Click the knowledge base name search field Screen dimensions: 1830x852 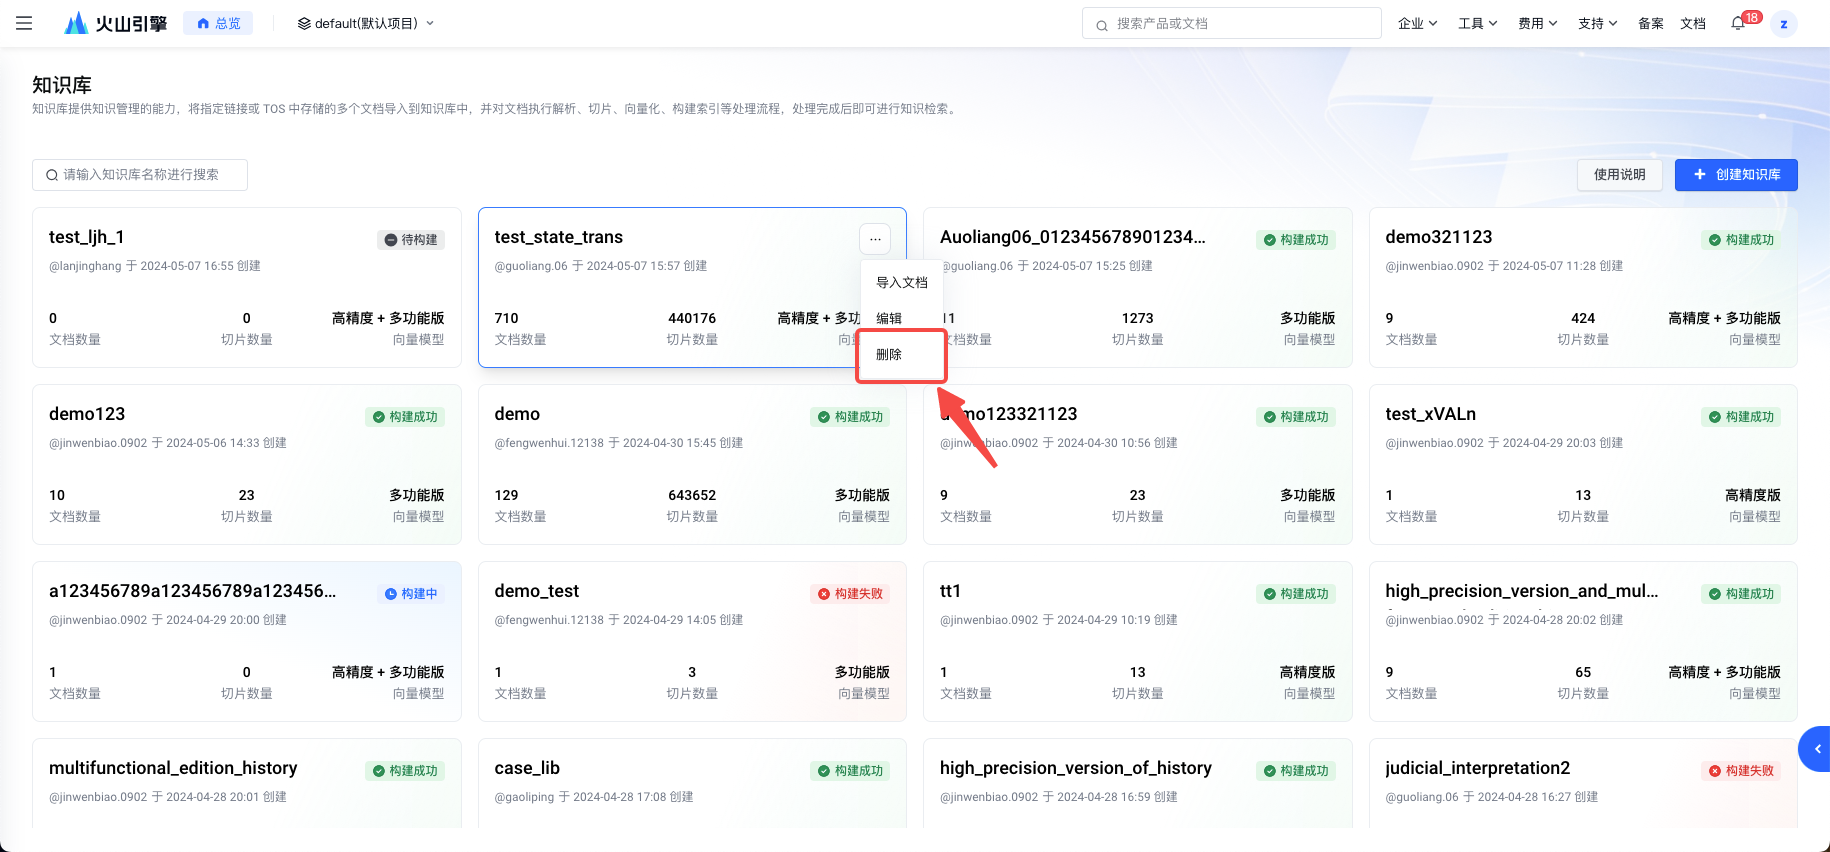pyautogui.click(x=140, y=175)
